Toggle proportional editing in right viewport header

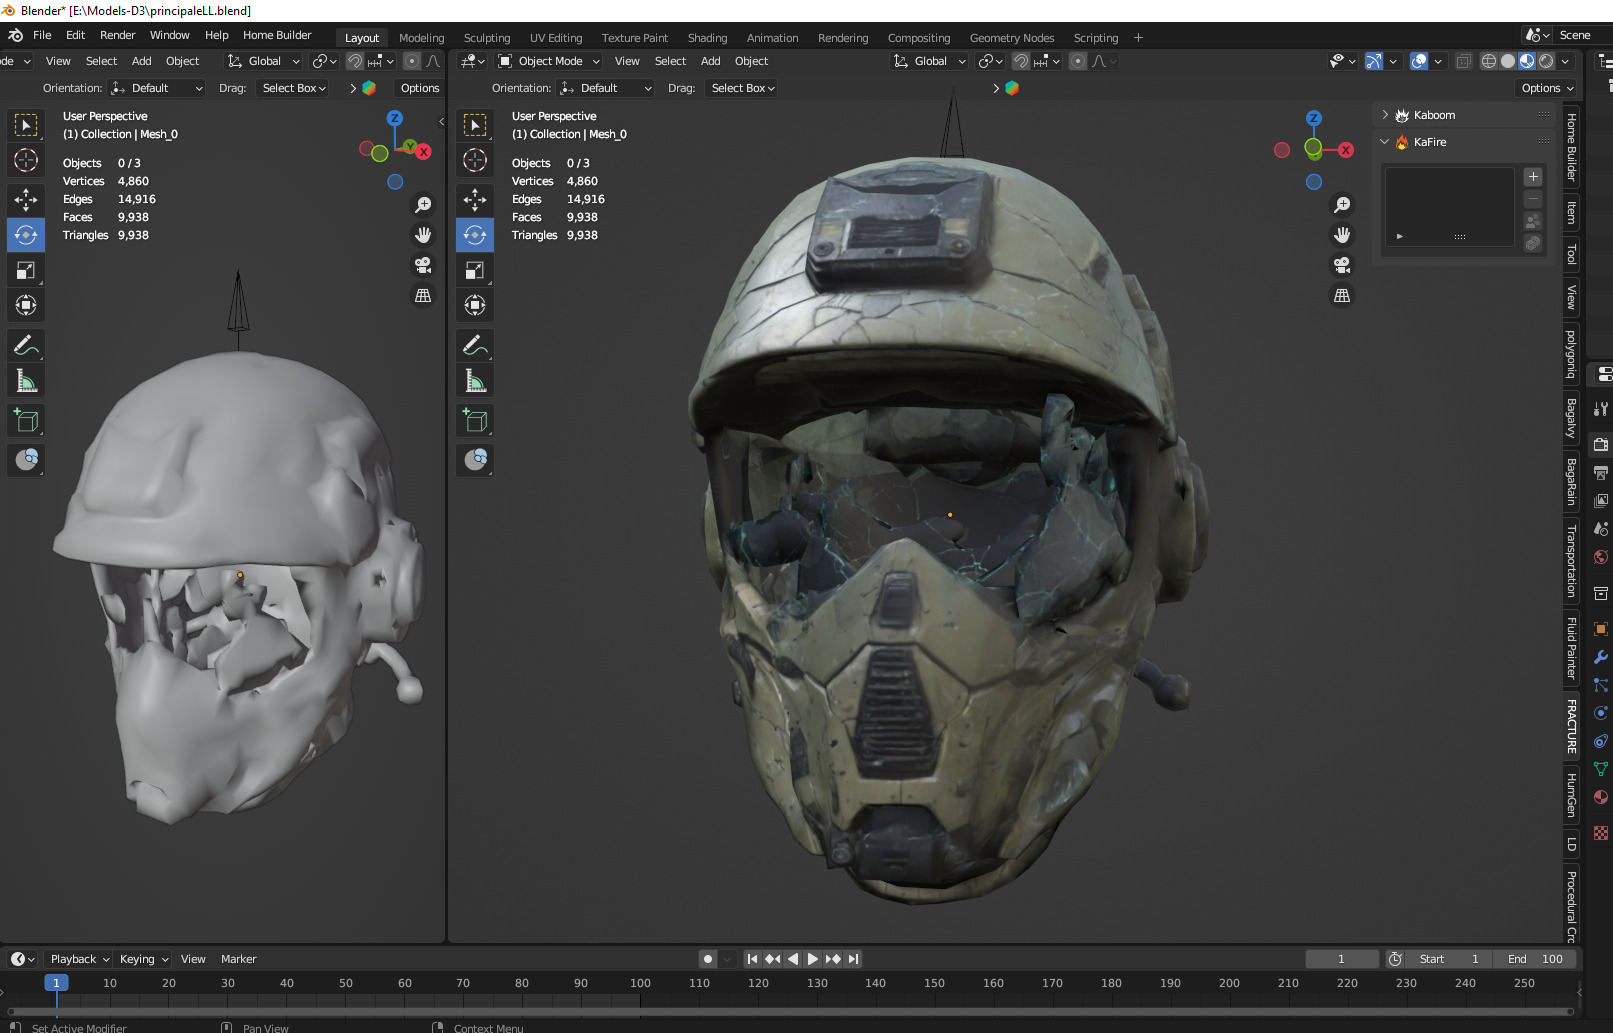coord(1078,61)
